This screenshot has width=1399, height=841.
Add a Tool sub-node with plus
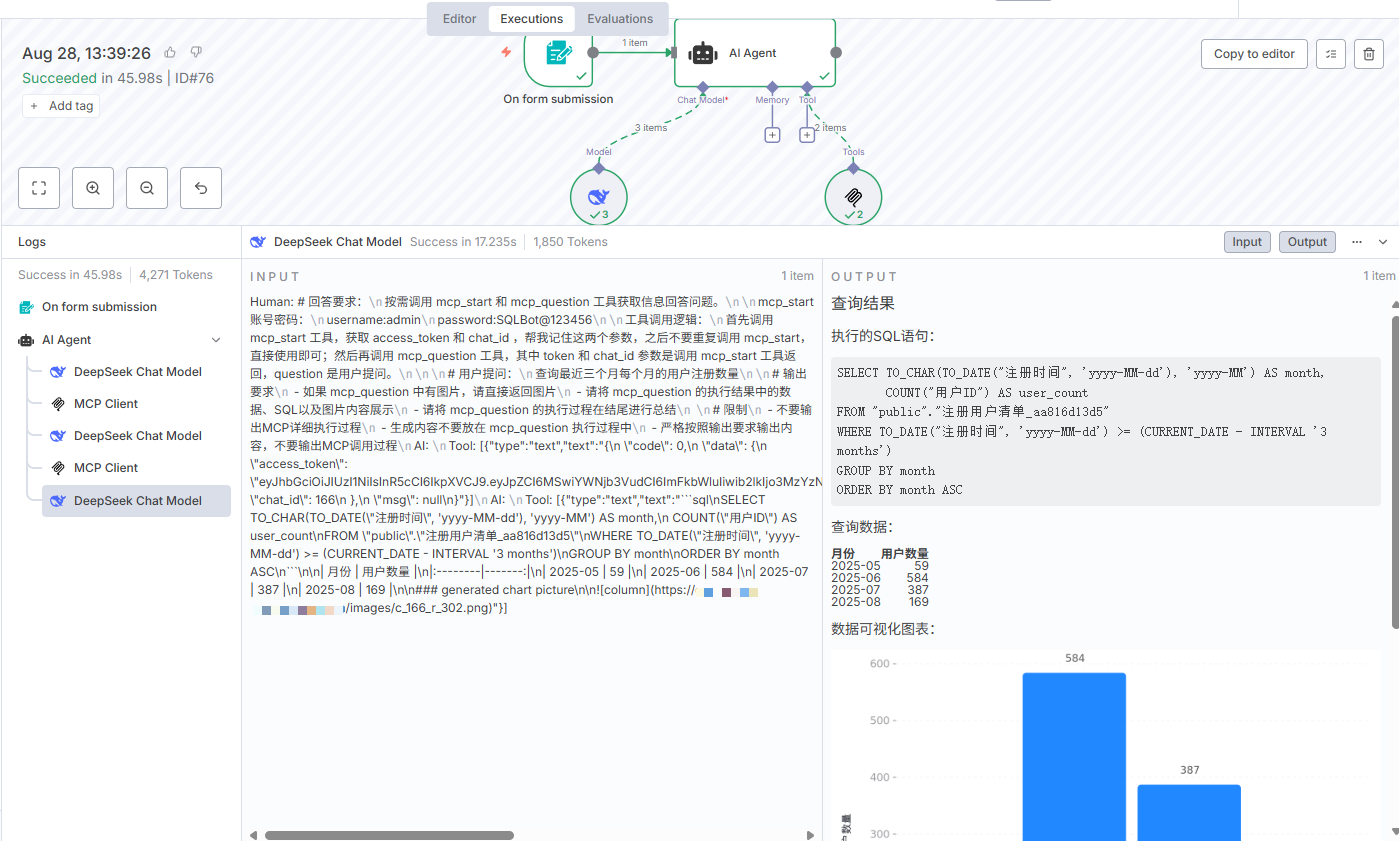(807, 135)
